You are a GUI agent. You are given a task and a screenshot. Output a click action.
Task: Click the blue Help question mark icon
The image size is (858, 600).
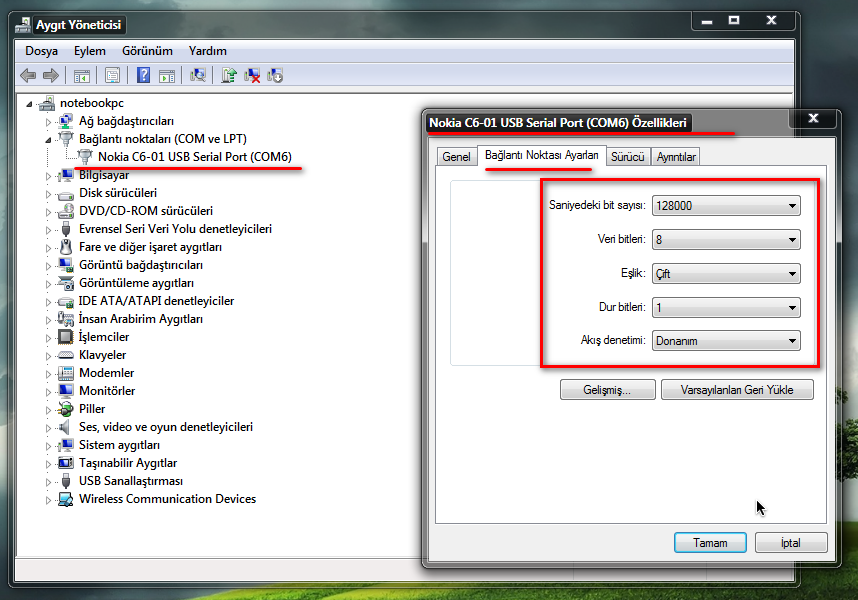pyautogui.click(x=143, y=75)
